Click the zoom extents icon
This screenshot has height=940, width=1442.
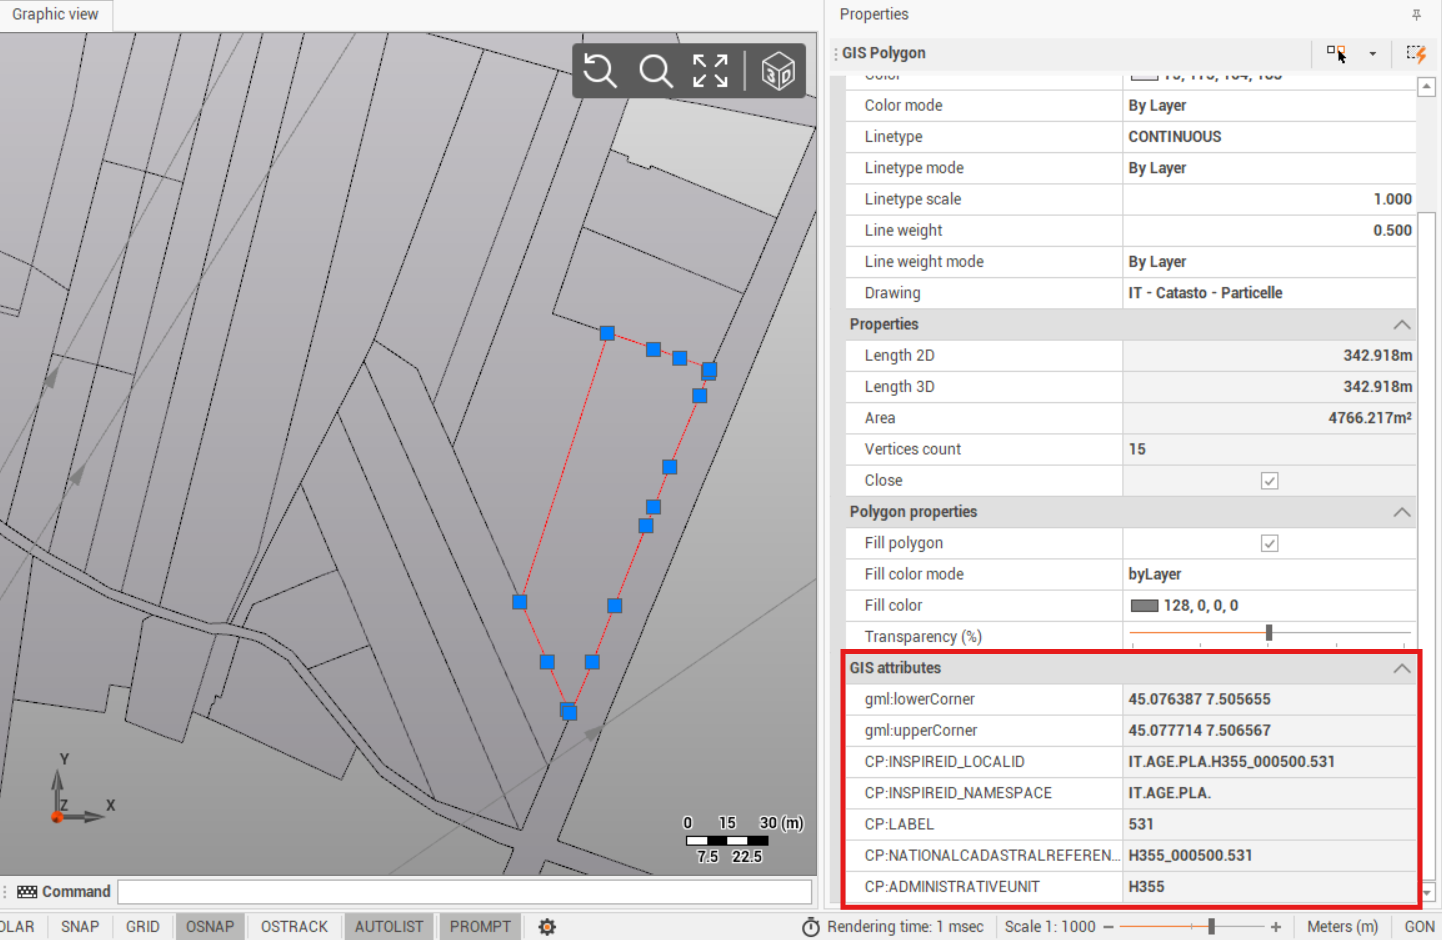click(710, 71)
